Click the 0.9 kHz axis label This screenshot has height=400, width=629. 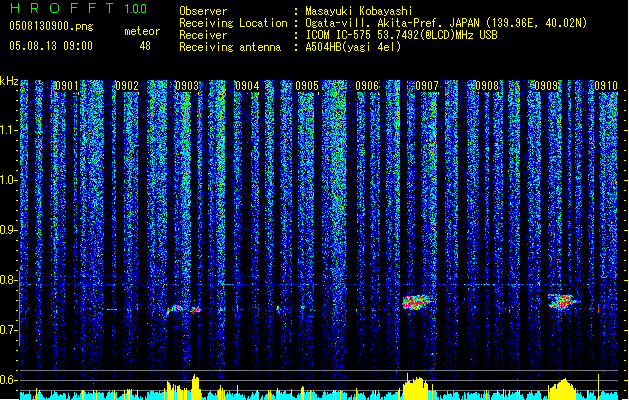(9, 230)
